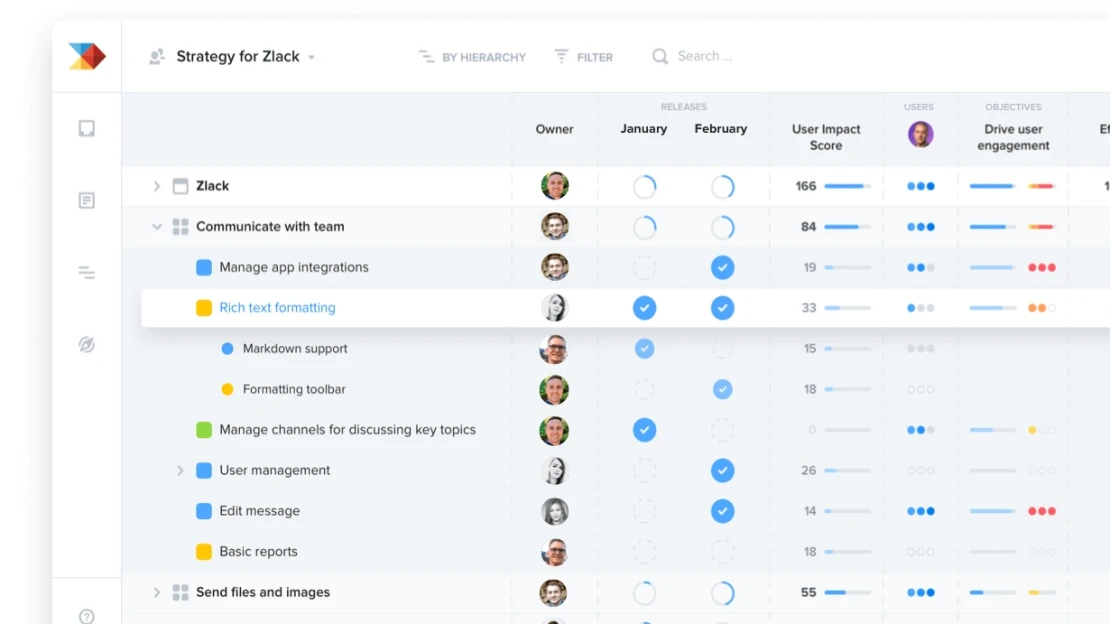Toggle February release for Formatting toolbar
The height and width of the screenshot is (624, 1110).
[x=722, y=389]
